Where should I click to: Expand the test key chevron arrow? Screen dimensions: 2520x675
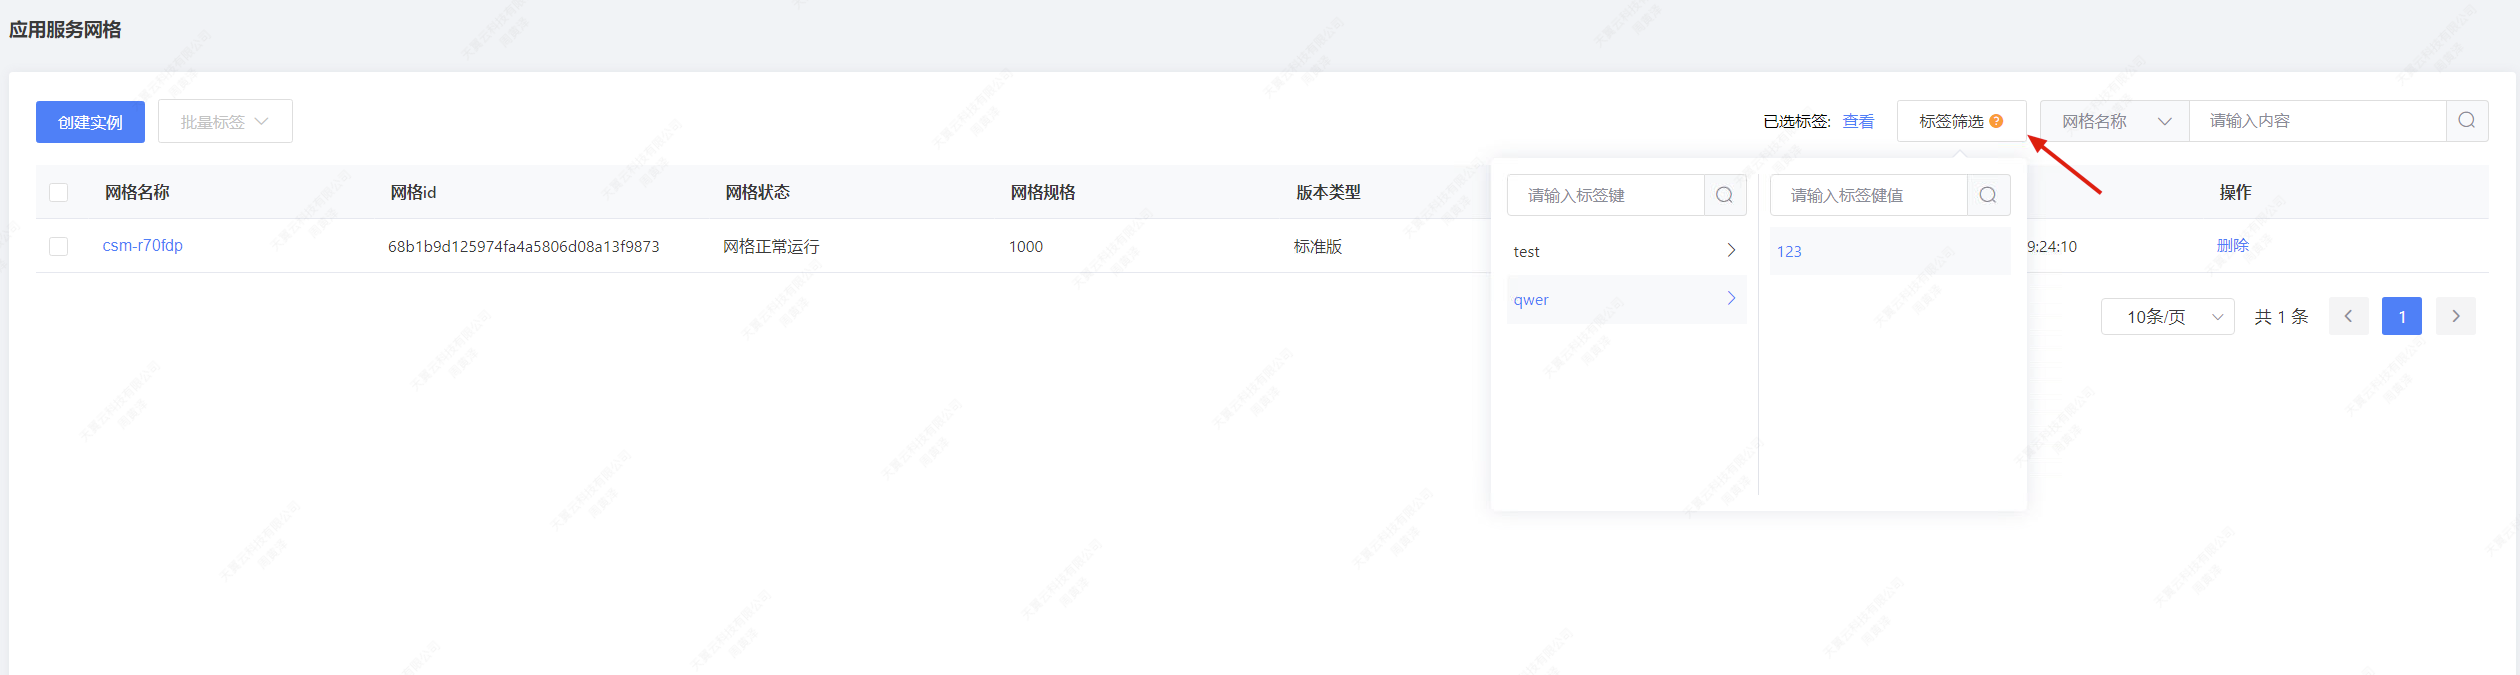point(1731,250)
